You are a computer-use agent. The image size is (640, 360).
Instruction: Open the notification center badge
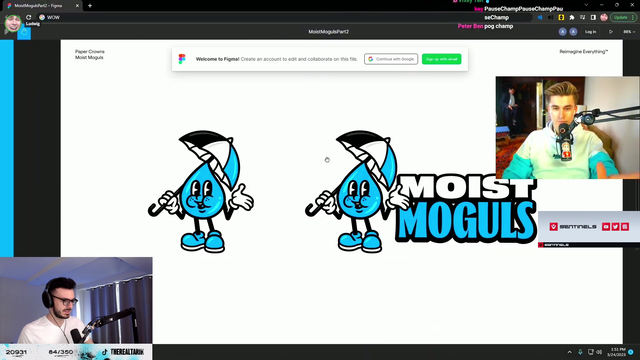631,352
